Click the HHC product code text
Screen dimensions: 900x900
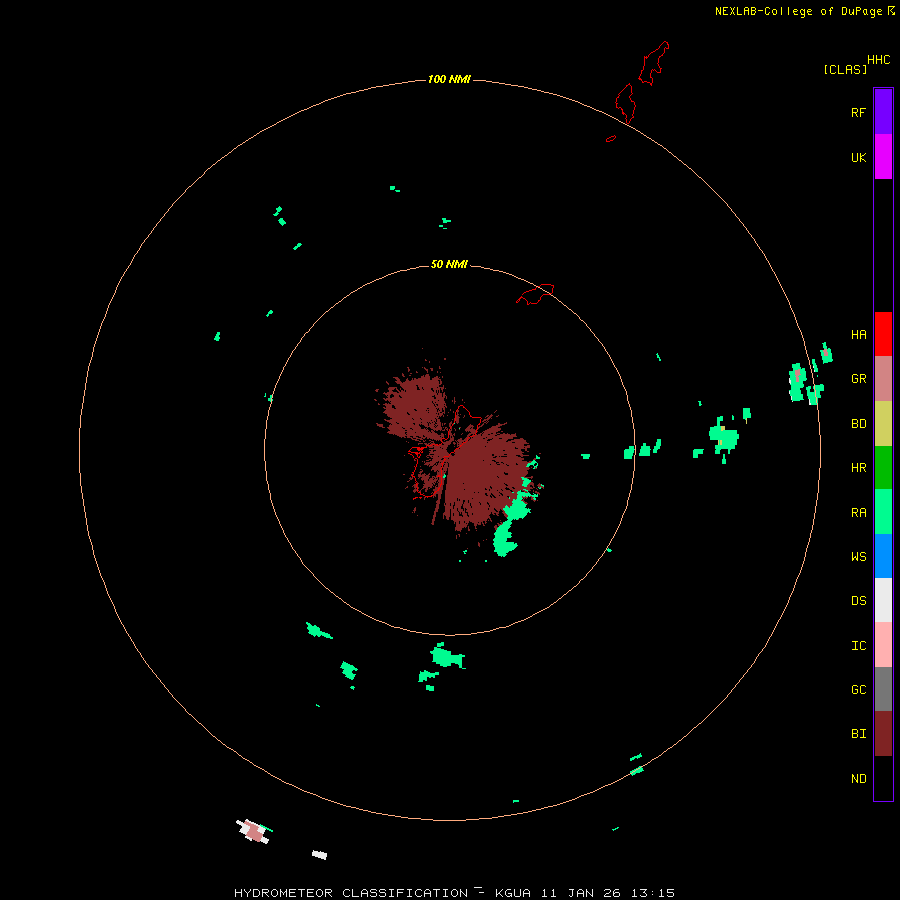pos(878,60)
